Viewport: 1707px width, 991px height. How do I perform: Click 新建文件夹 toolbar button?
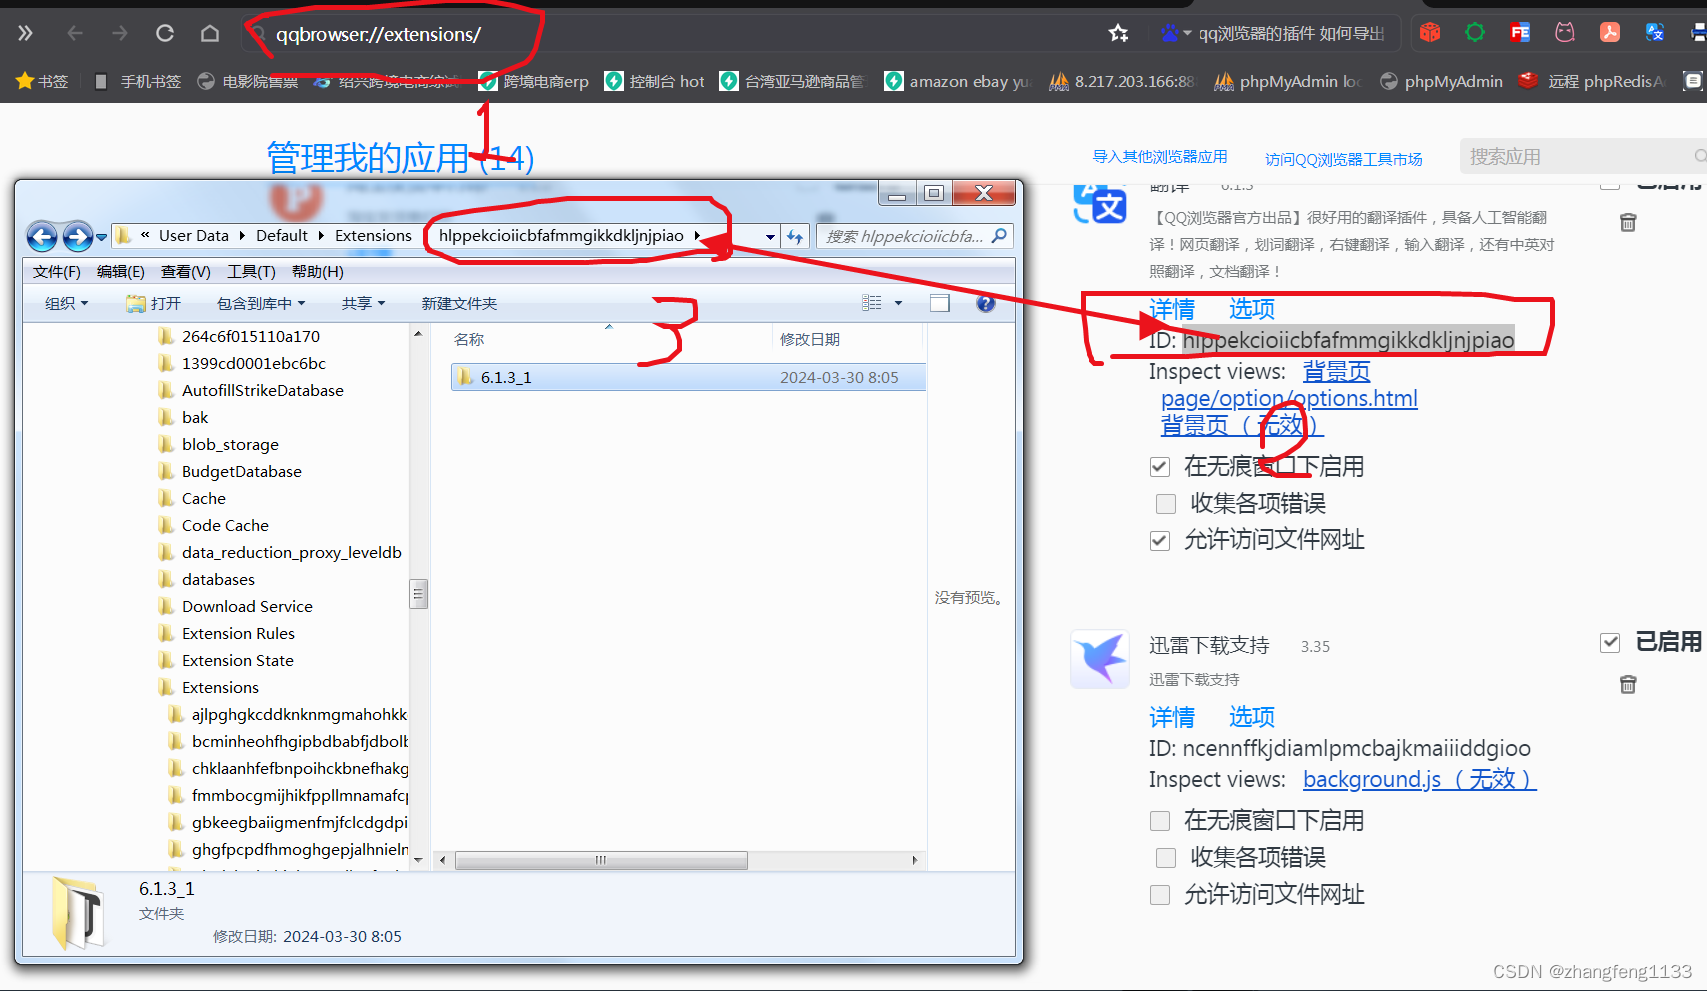[459, 303]
